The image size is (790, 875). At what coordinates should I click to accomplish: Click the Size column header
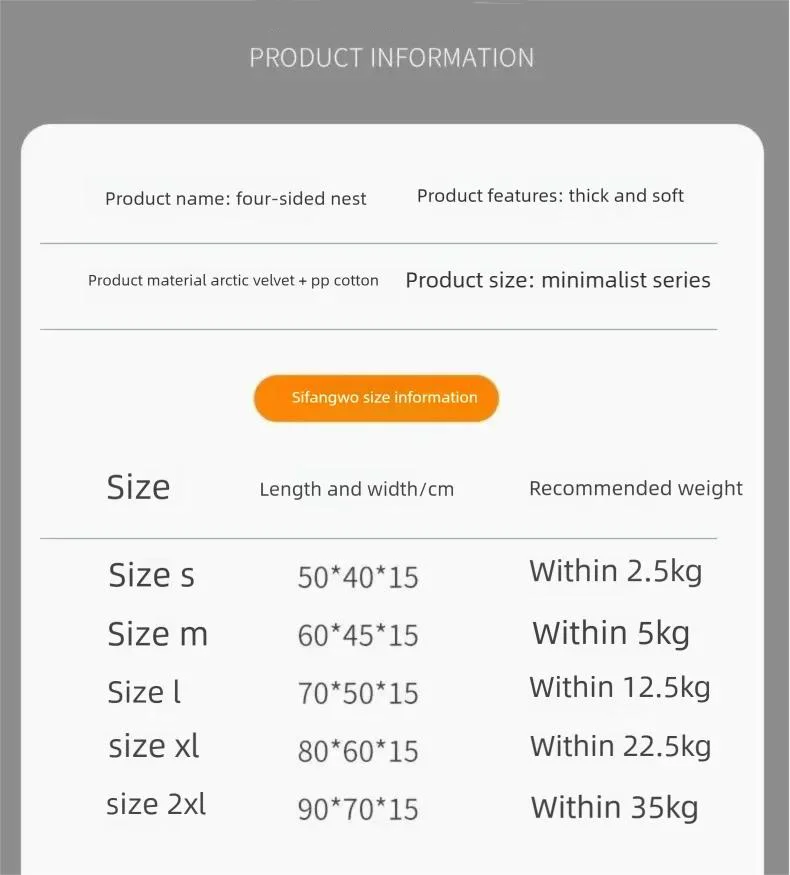click(x=138, y=488)
